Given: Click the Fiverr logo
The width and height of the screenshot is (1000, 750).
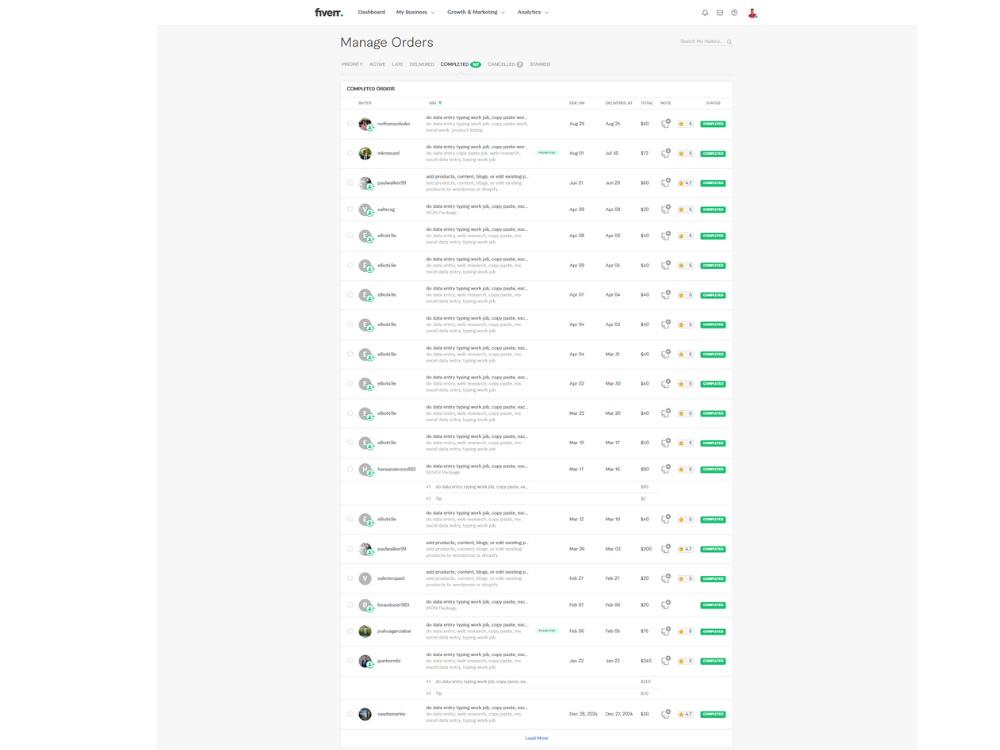Looking at the screenshot, I should click(328, 12).
